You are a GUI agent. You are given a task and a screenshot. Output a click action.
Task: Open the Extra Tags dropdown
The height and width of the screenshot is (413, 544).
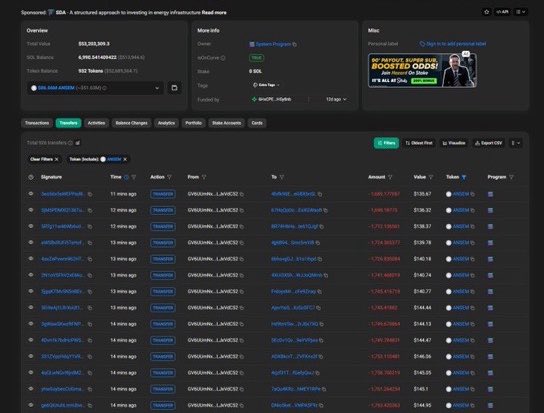pos(266,85)
